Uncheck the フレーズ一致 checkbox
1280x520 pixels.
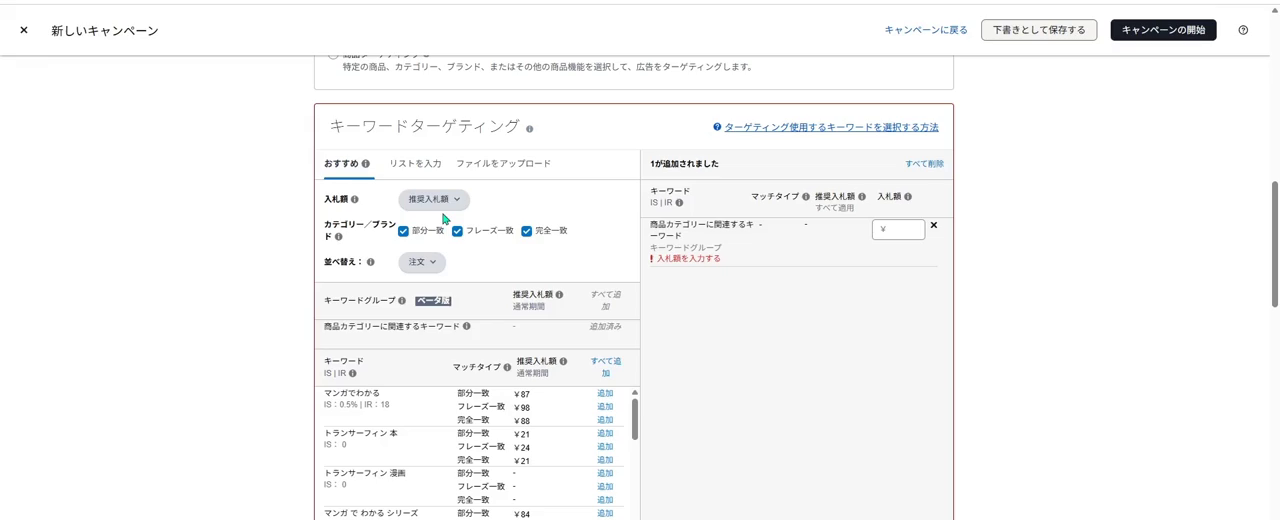[457, 231]
